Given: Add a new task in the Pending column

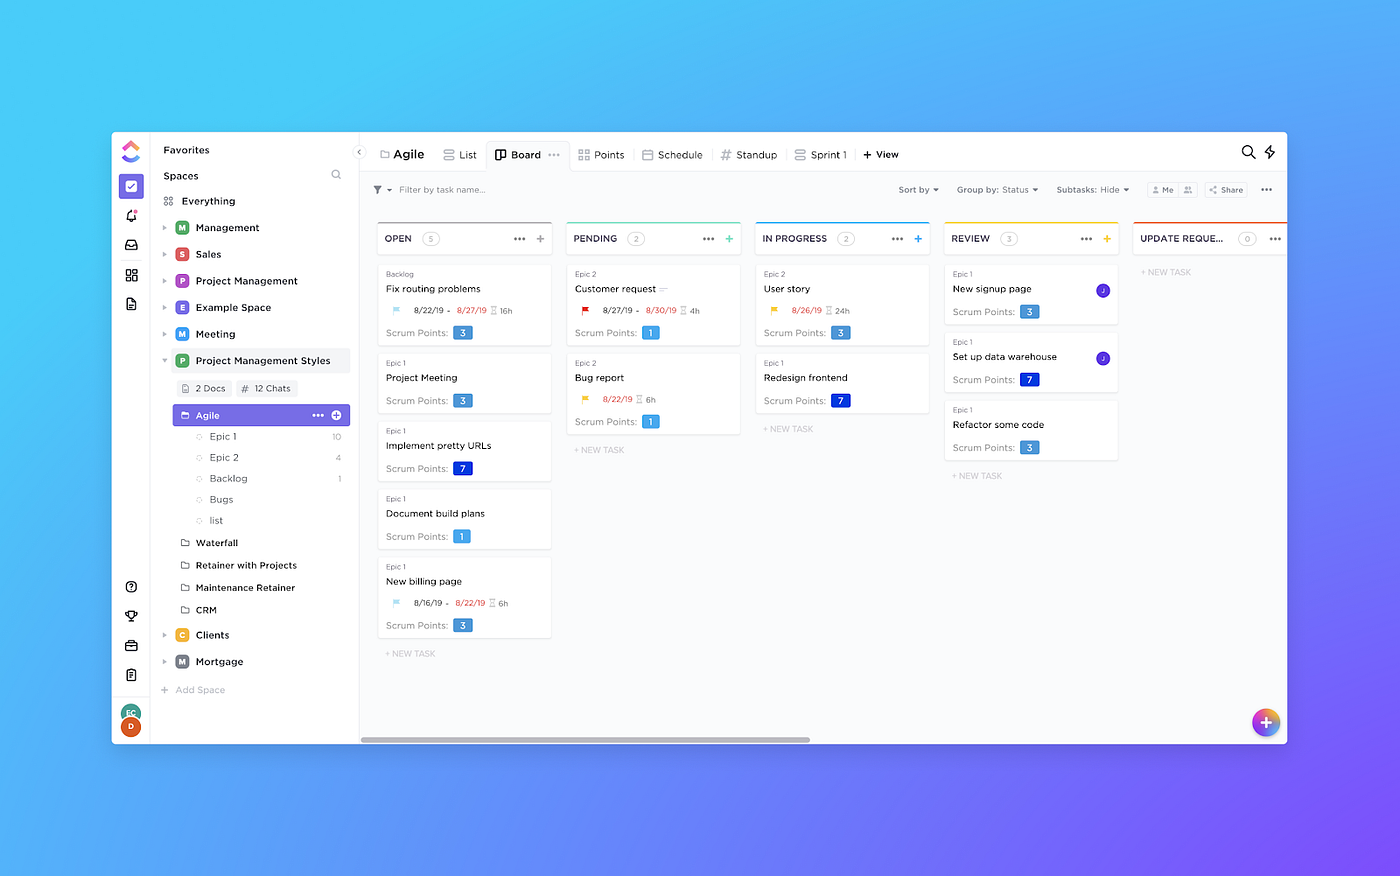Looking at the screenshot, I should pos(598,449).
